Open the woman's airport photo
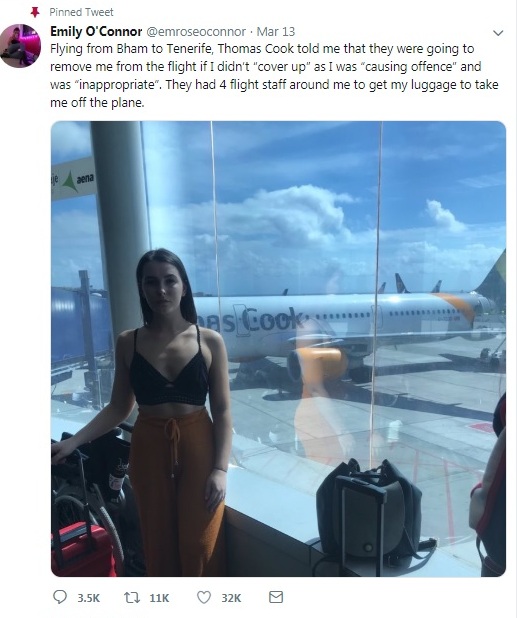The height and width of the screenshot is (618, 517). point(278,349)
